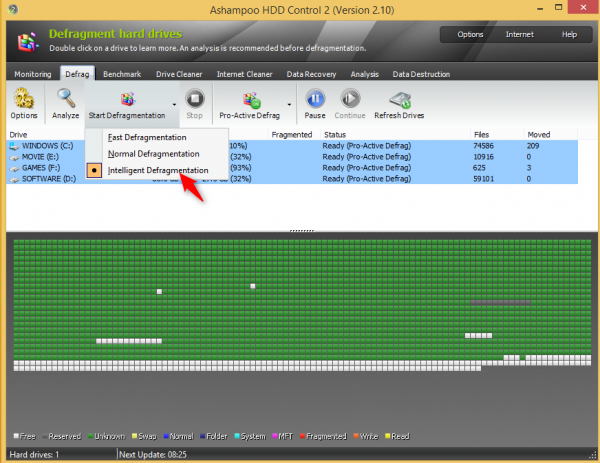This screenshot has width=600, height=463.
Task: Click the Swap legend color swatch
Action: click(135, 436)
